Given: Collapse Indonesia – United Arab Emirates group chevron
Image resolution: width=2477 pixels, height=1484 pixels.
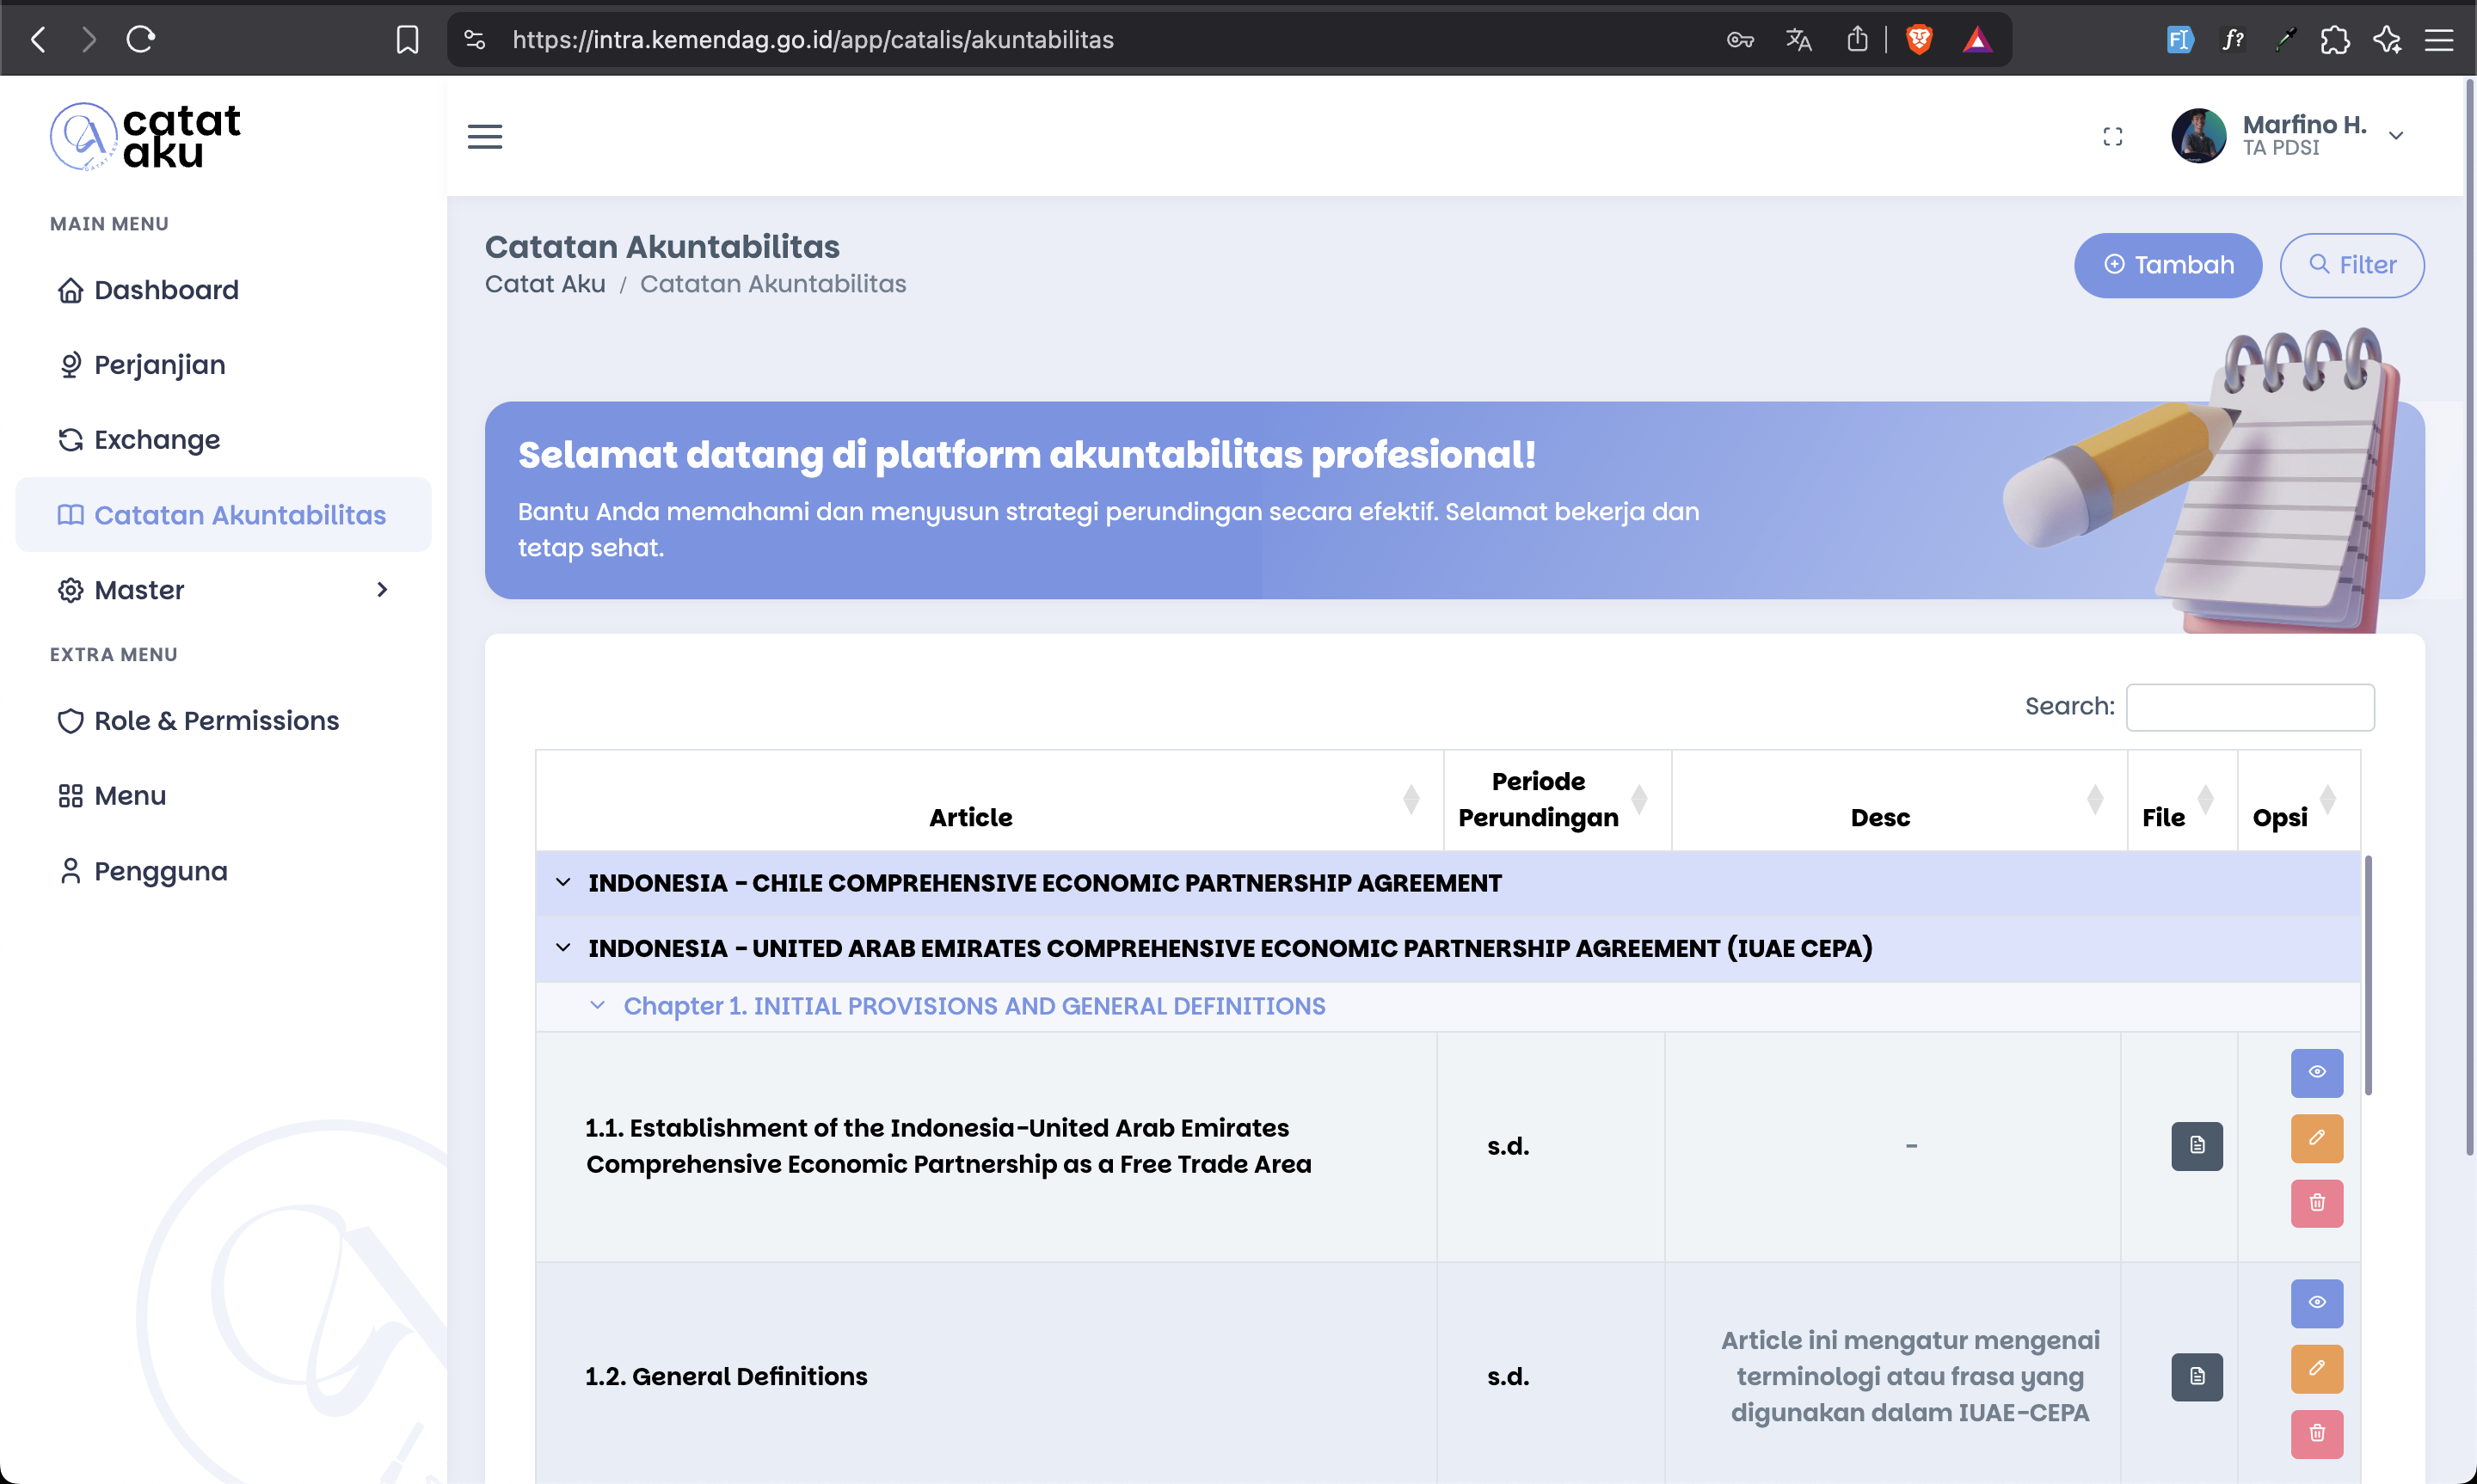Looking at the screenshot, I should point(563,947).
